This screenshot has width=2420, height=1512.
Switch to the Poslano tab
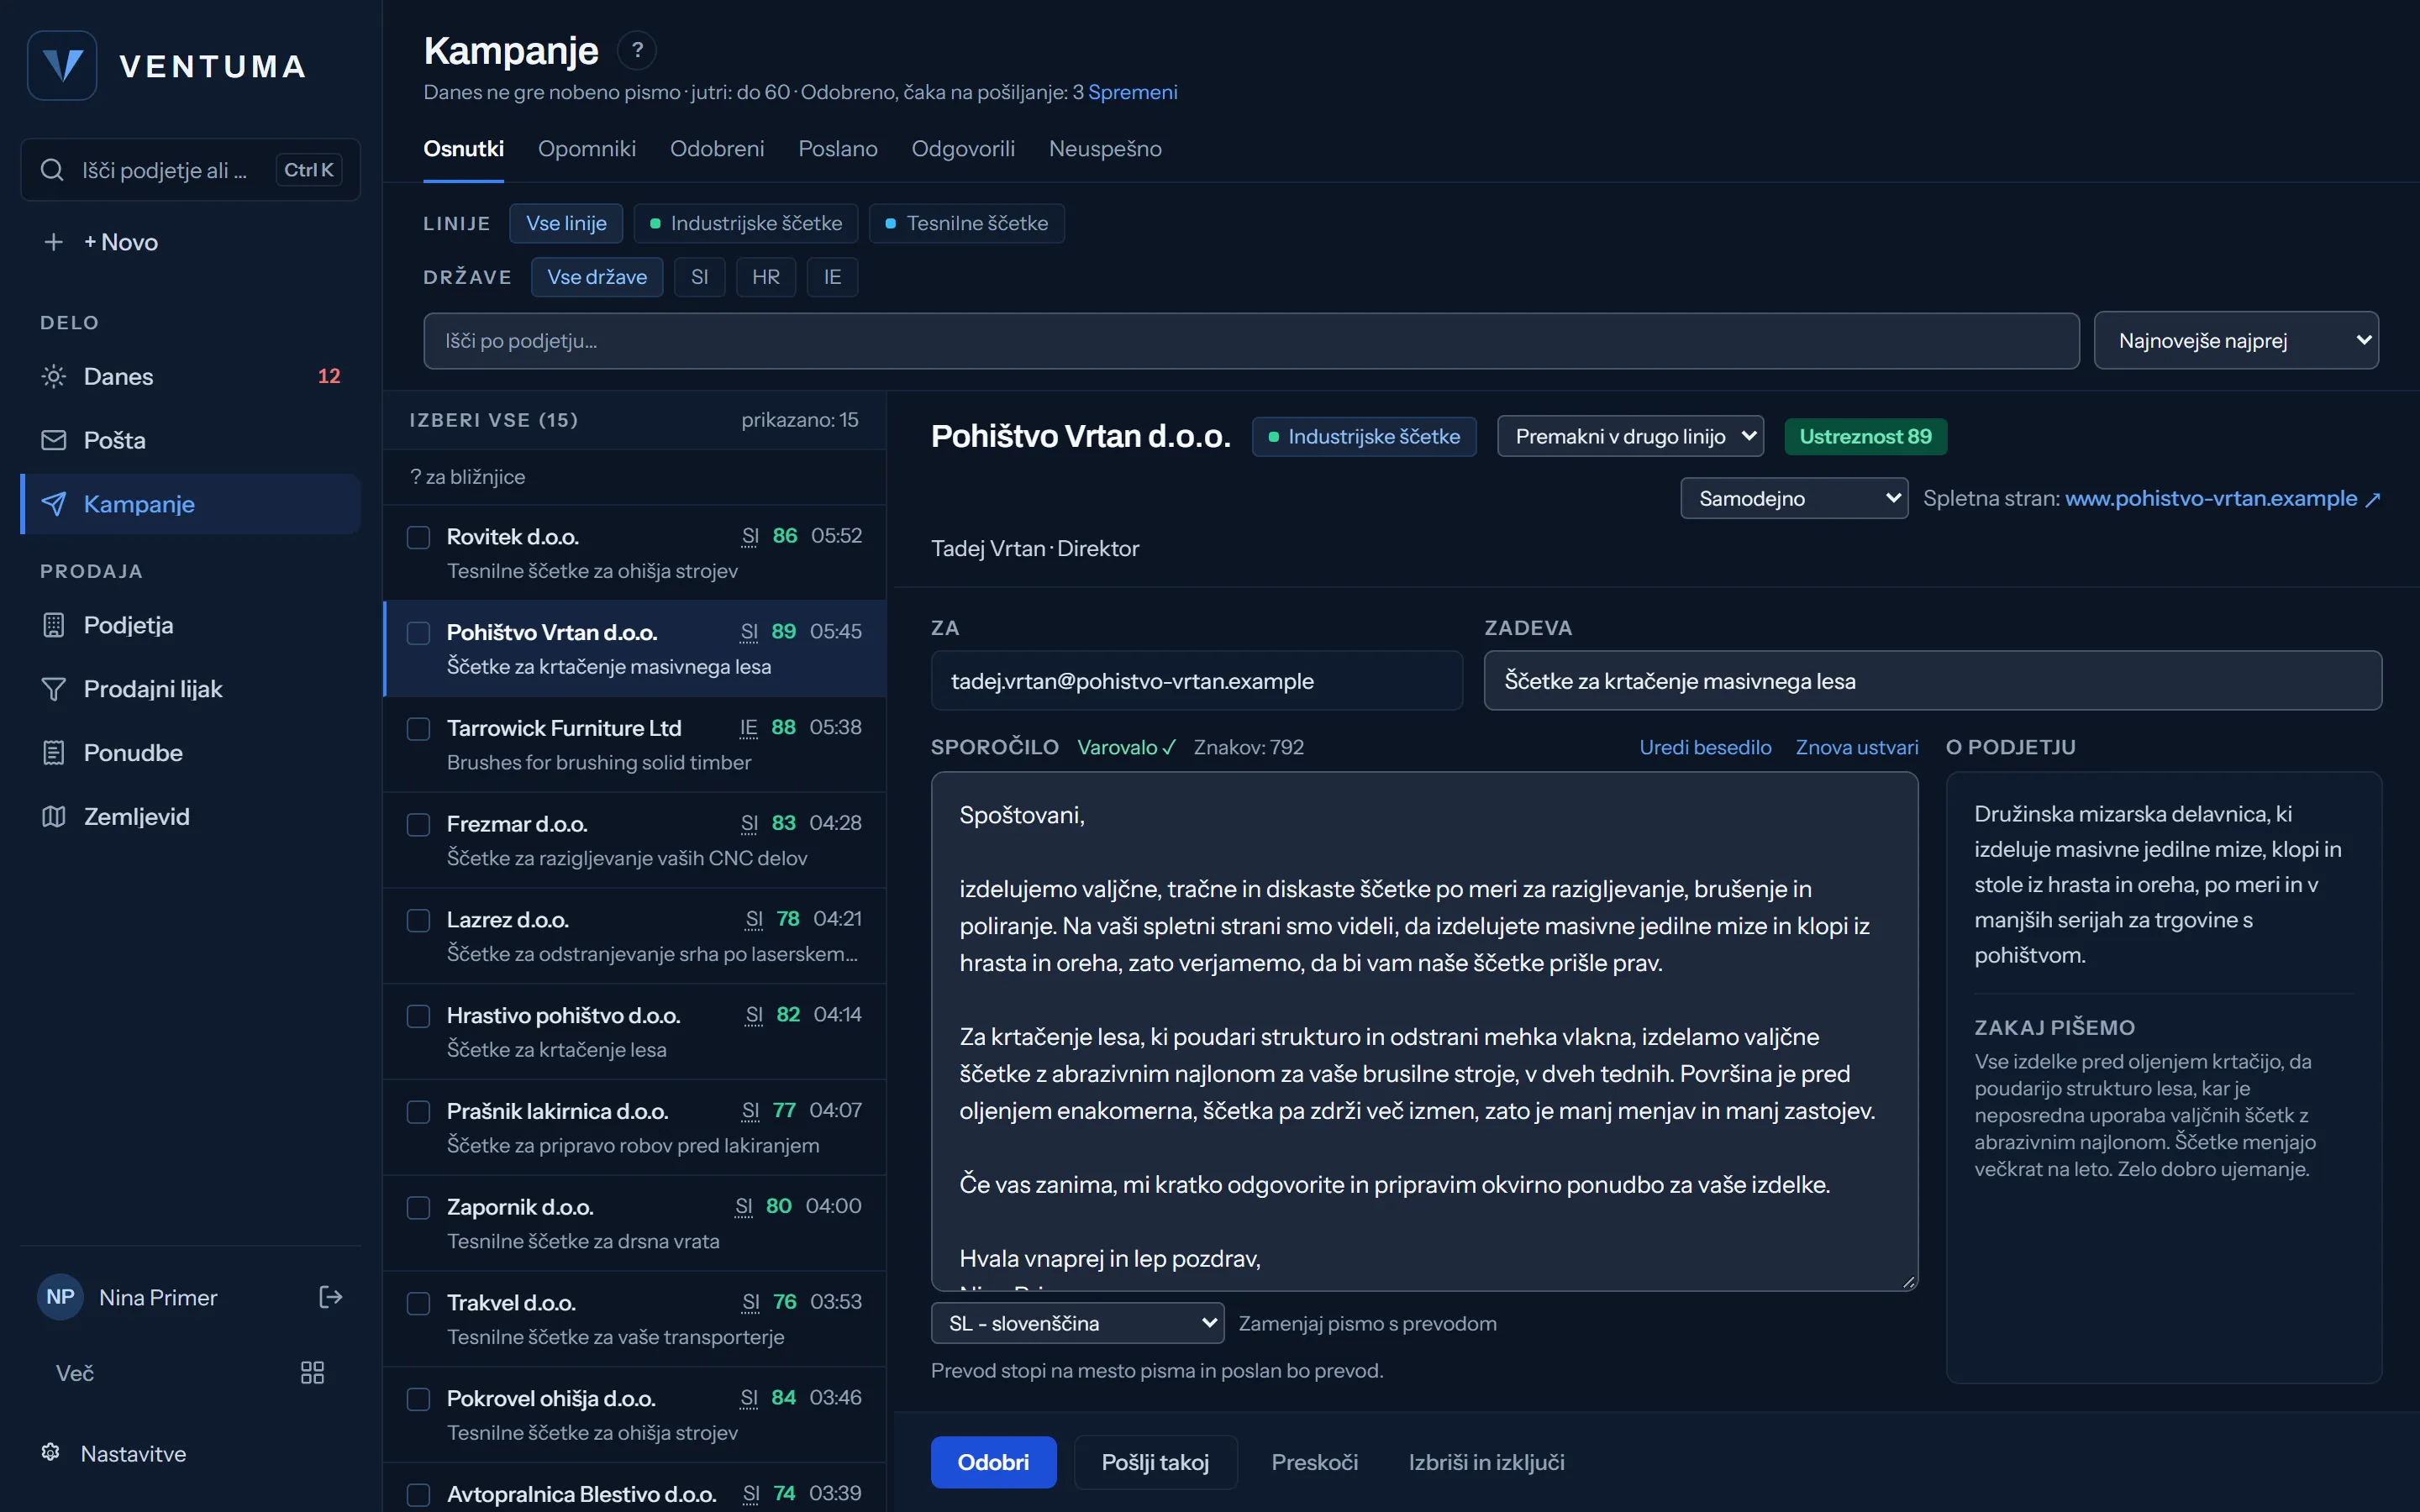[x=838, y=149]
